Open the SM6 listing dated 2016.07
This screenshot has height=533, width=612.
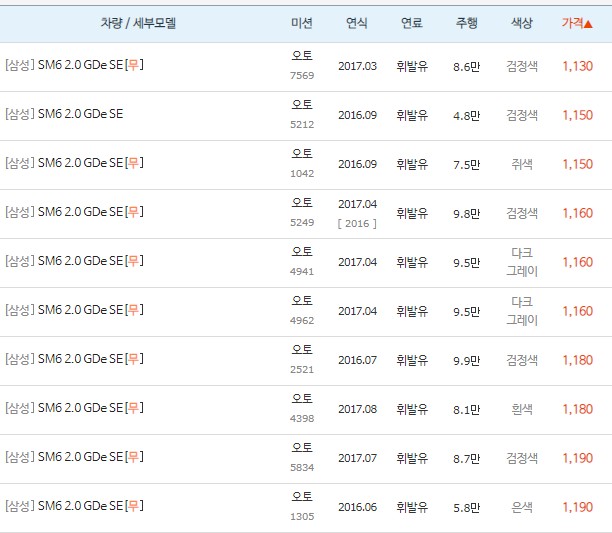pos(74,359)
